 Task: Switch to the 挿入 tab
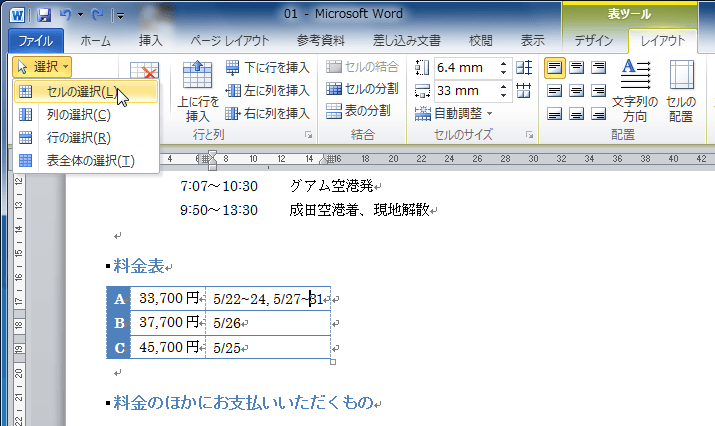(x=150, y=41)
